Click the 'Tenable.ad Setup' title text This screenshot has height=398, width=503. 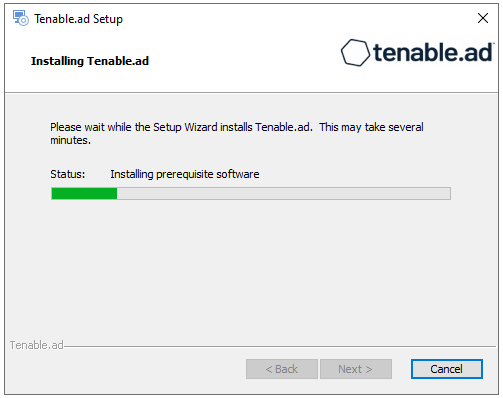coord(78,19)
